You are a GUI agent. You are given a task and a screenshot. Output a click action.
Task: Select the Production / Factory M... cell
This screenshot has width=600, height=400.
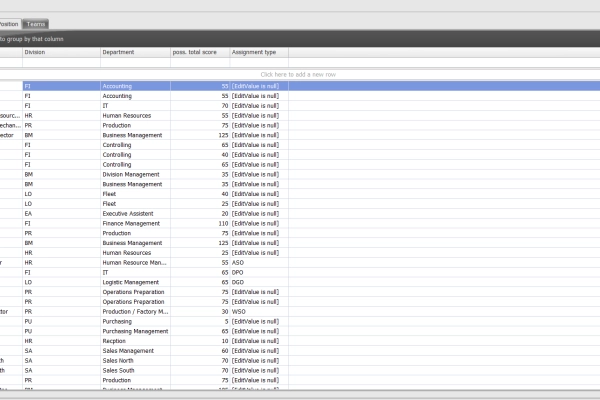135,312
